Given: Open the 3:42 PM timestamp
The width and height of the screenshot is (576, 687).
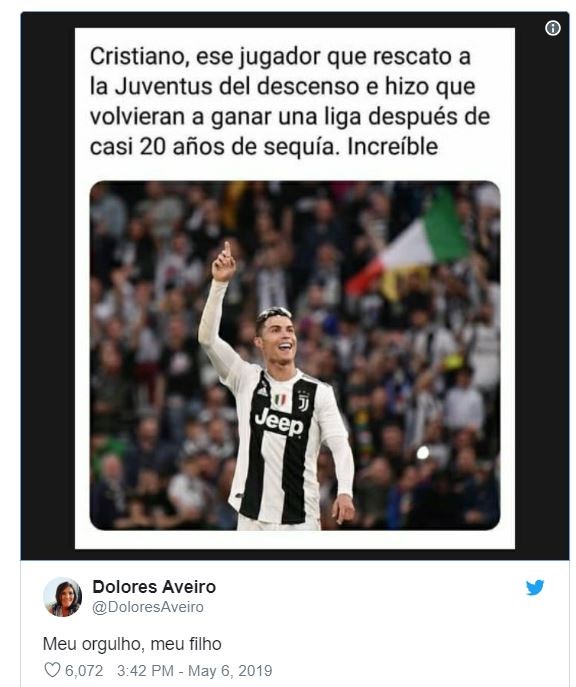Looking at the screenshot, I should click(145, 670).
